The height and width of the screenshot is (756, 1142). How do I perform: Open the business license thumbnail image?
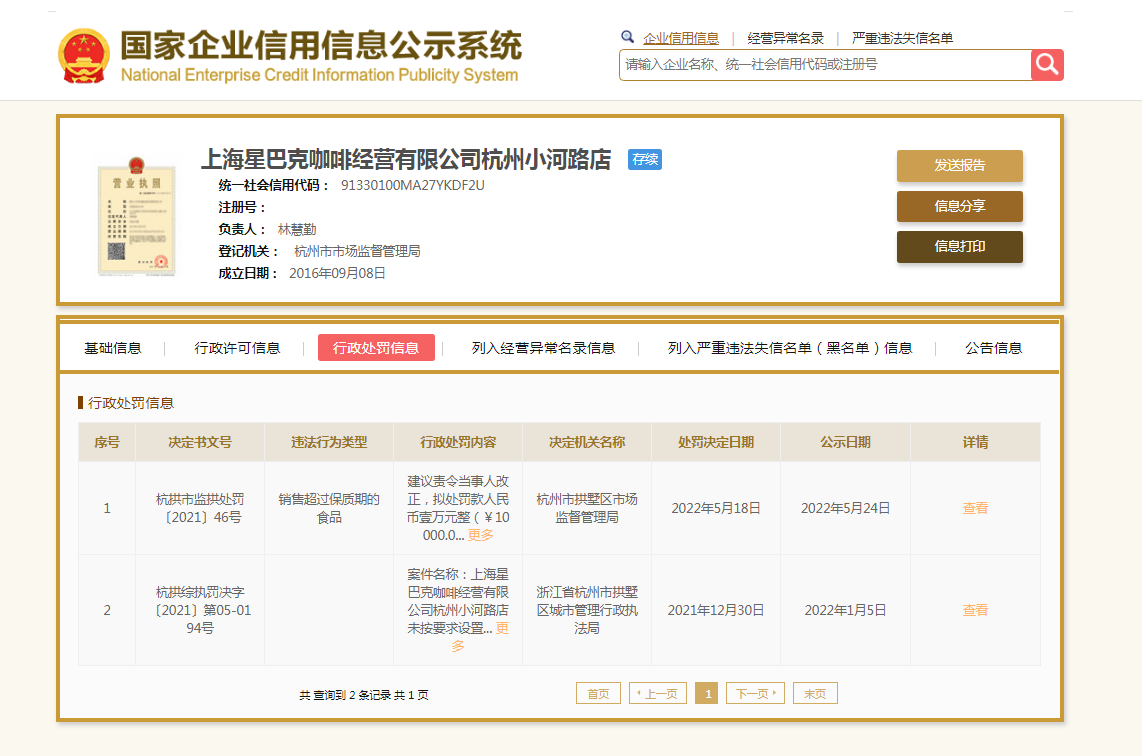click(x=137, y=216)
